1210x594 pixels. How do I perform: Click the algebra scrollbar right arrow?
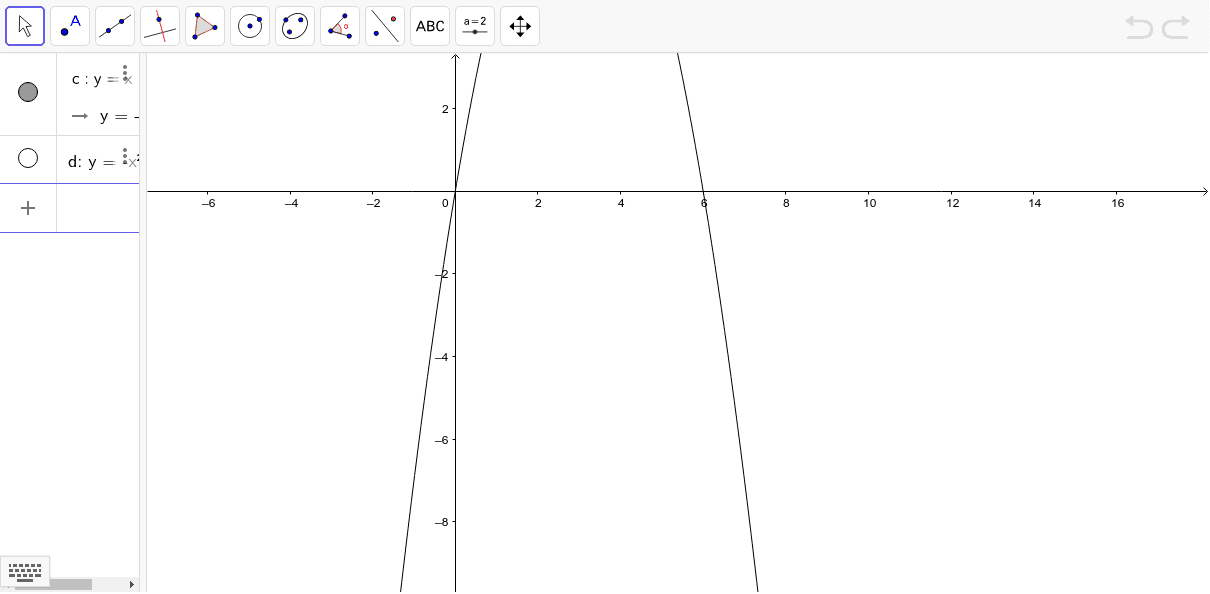(132, 584)
